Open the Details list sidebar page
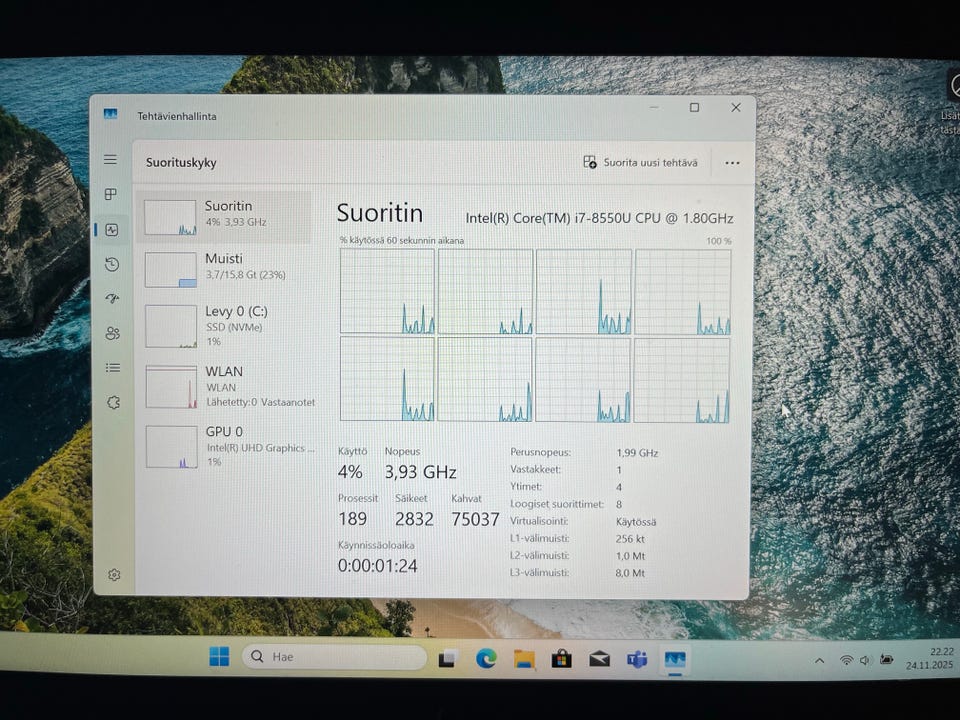Viewport: 960px width, 720px height. [x=113, y=368]
